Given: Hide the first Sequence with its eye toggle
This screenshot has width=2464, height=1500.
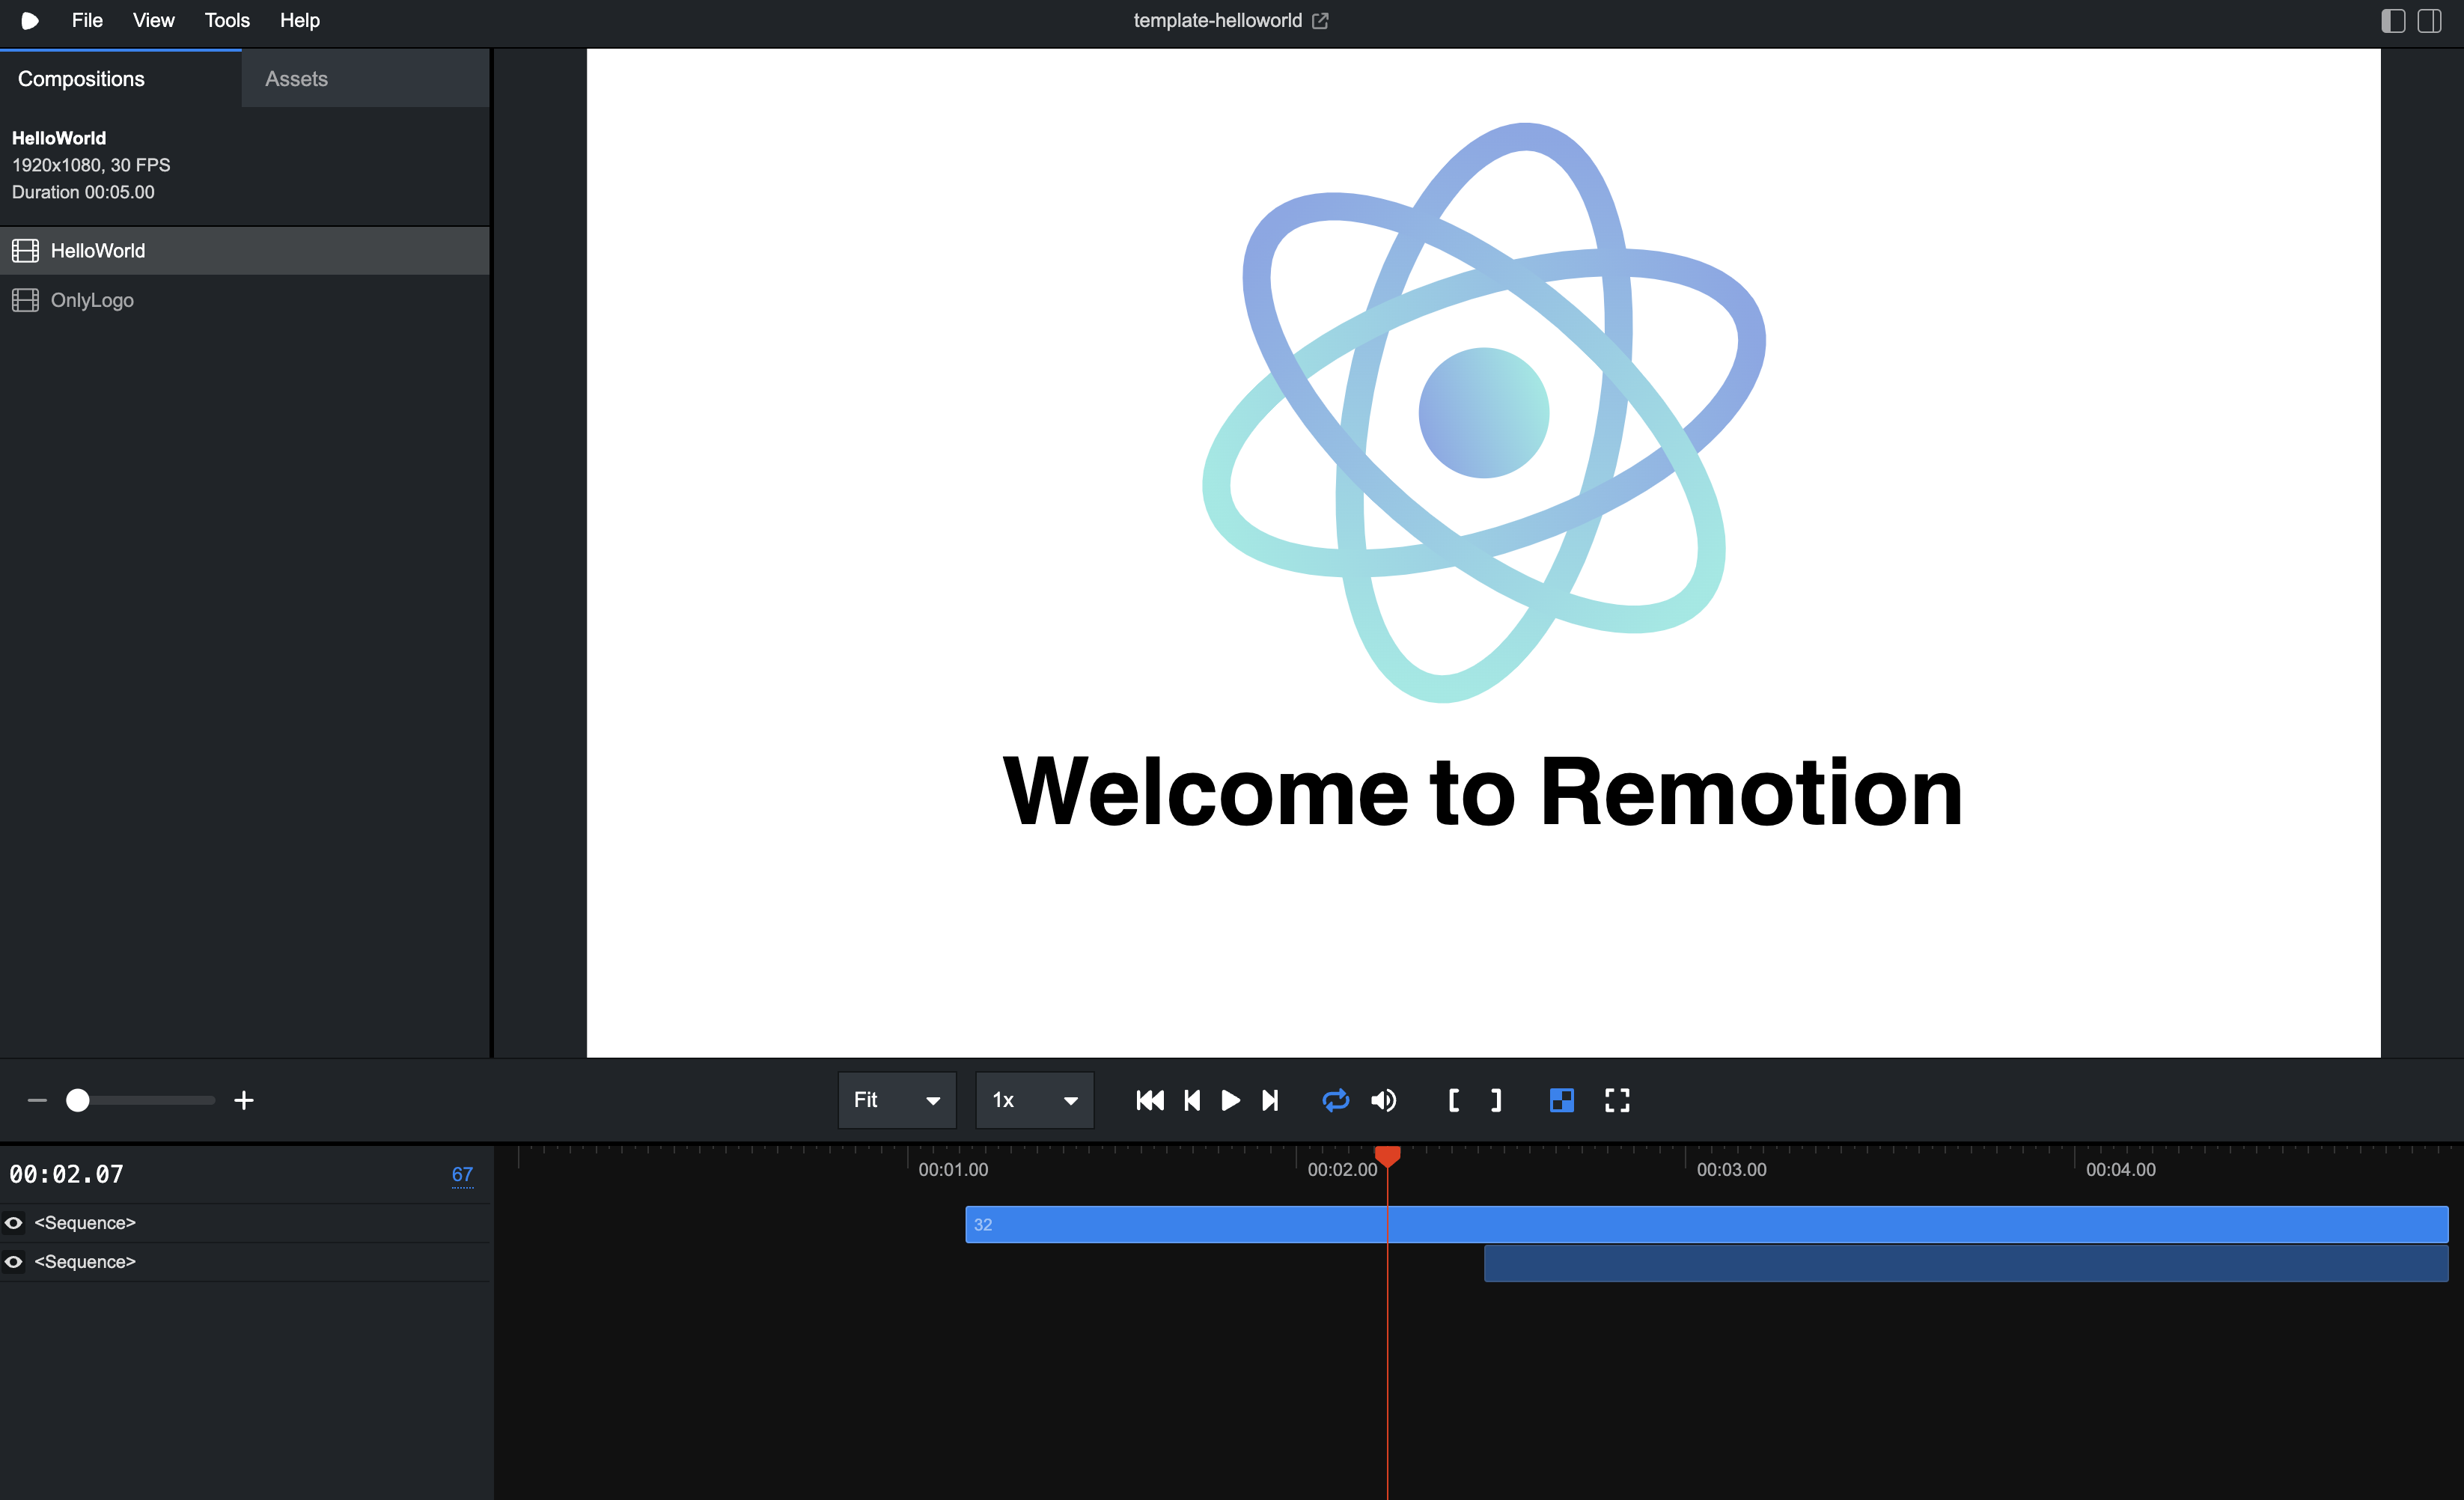Looking at the screenshot, I should click(14, 1222).
